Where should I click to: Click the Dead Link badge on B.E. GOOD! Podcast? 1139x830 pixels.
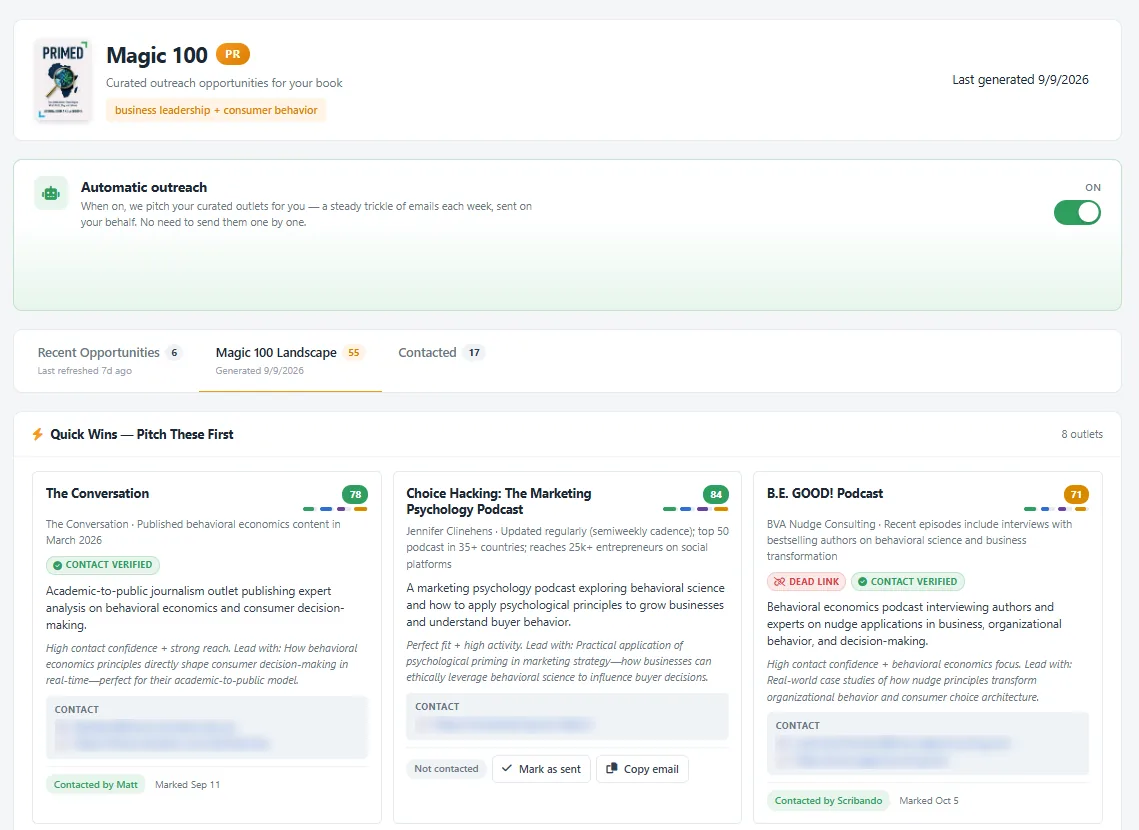[806, 582]
